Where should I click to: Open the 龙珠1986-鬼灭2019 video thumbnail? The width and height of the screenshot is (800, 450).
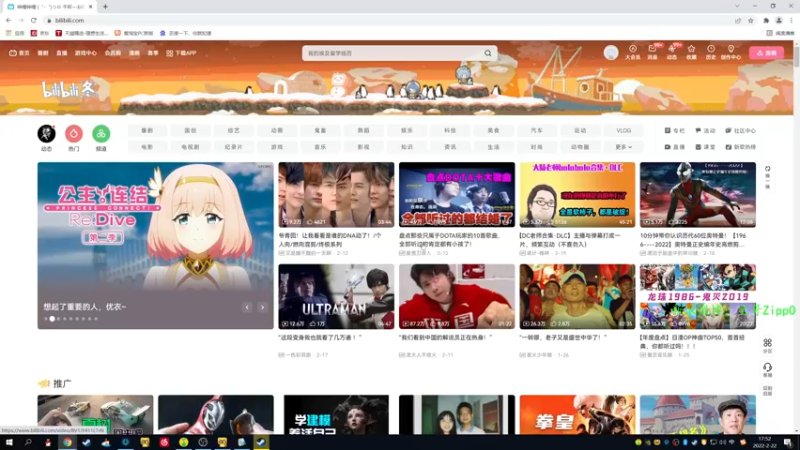(698, 296)
